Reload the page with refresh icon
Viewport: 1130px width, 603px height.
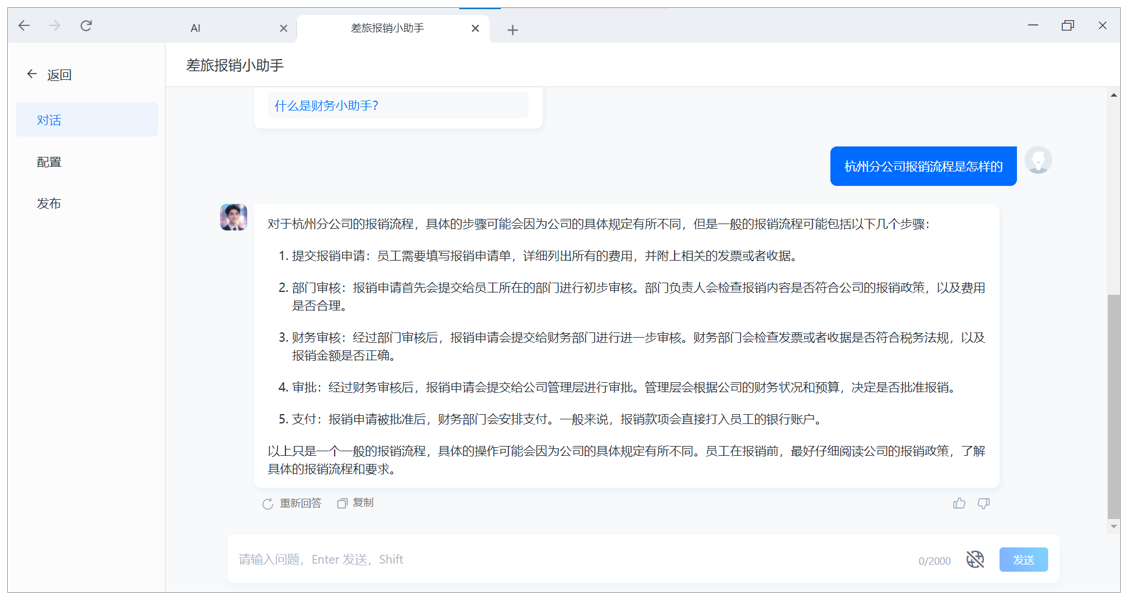click(x=86, y=26)
